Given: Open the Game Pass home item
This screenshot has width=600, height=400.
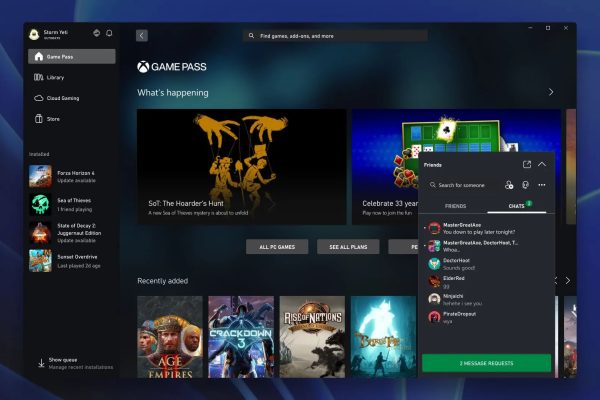Looking at the screenshot, I should [72, 57].
